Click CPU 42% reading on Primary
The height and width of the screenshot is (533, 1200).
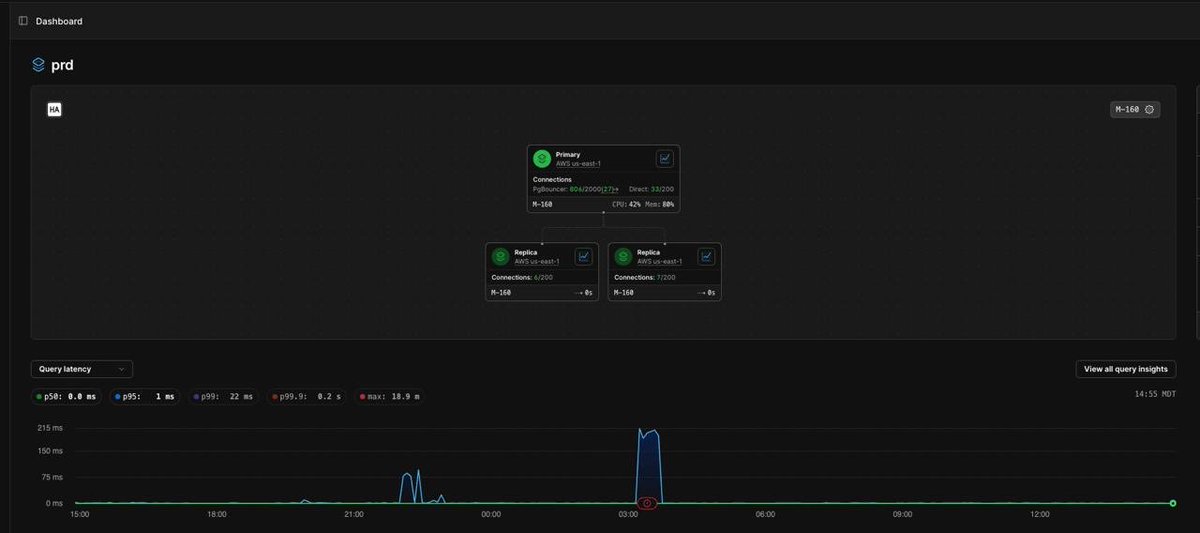[x=626, y=204]
